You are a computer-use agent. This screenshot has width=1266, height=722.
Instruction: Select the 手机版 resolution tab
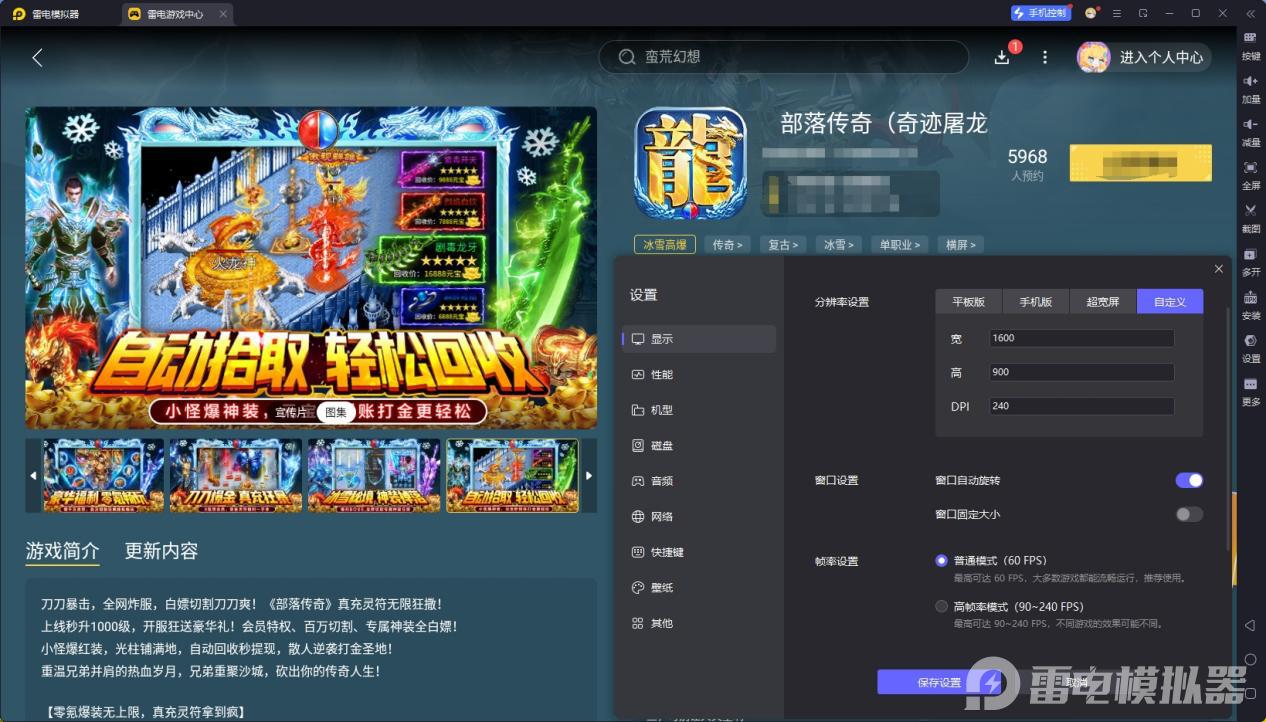[1036, 301]
